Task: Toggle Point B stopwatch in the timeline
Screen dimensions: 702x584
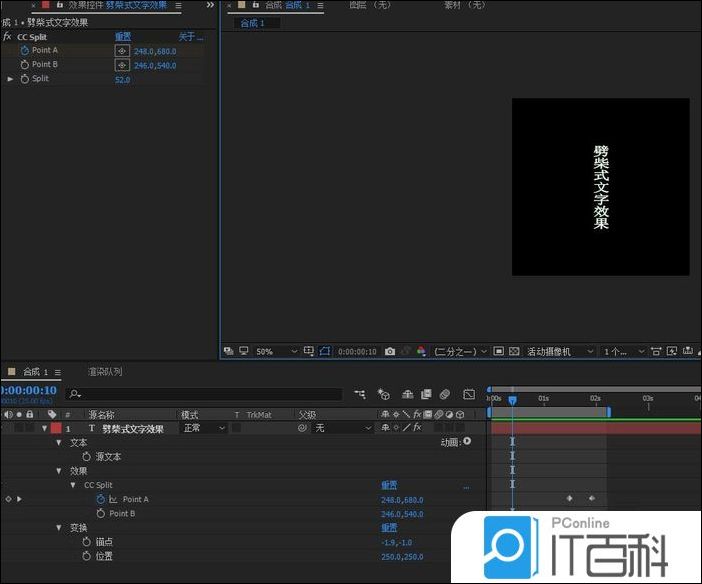Action: [x=100, y=514]
